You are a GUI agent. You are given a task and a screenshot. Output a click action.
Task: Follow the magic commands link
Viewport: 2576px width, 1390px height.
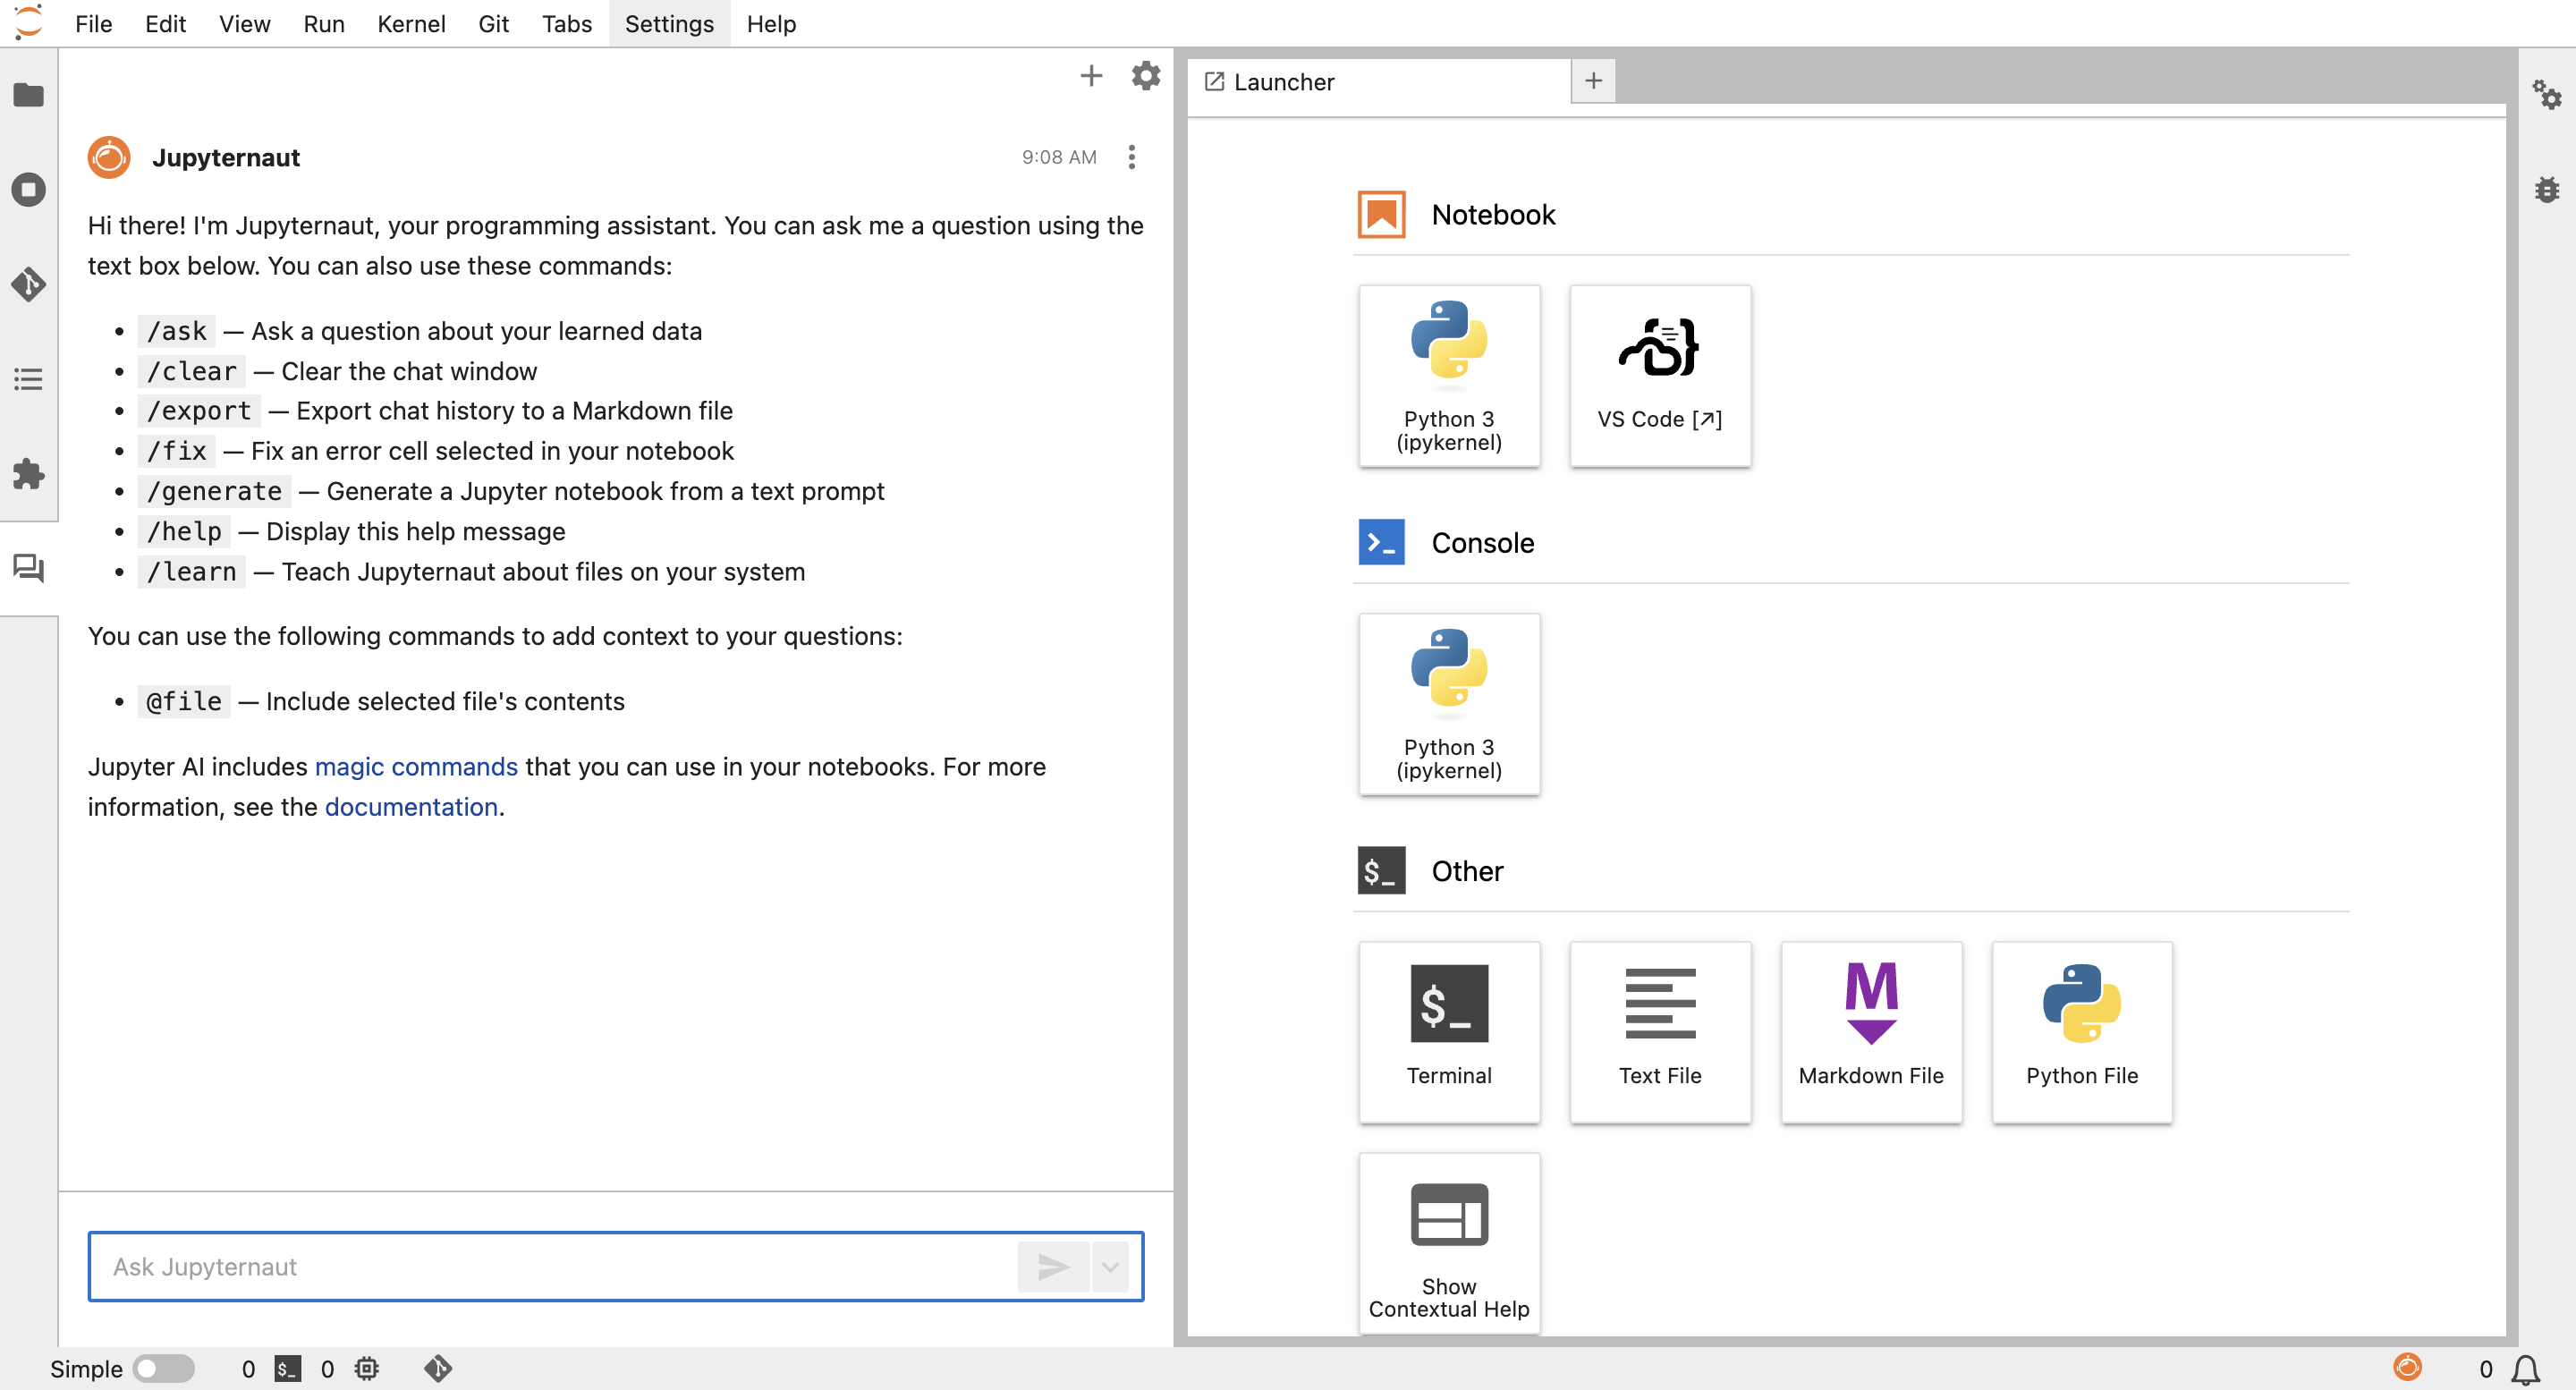point(416,766)
